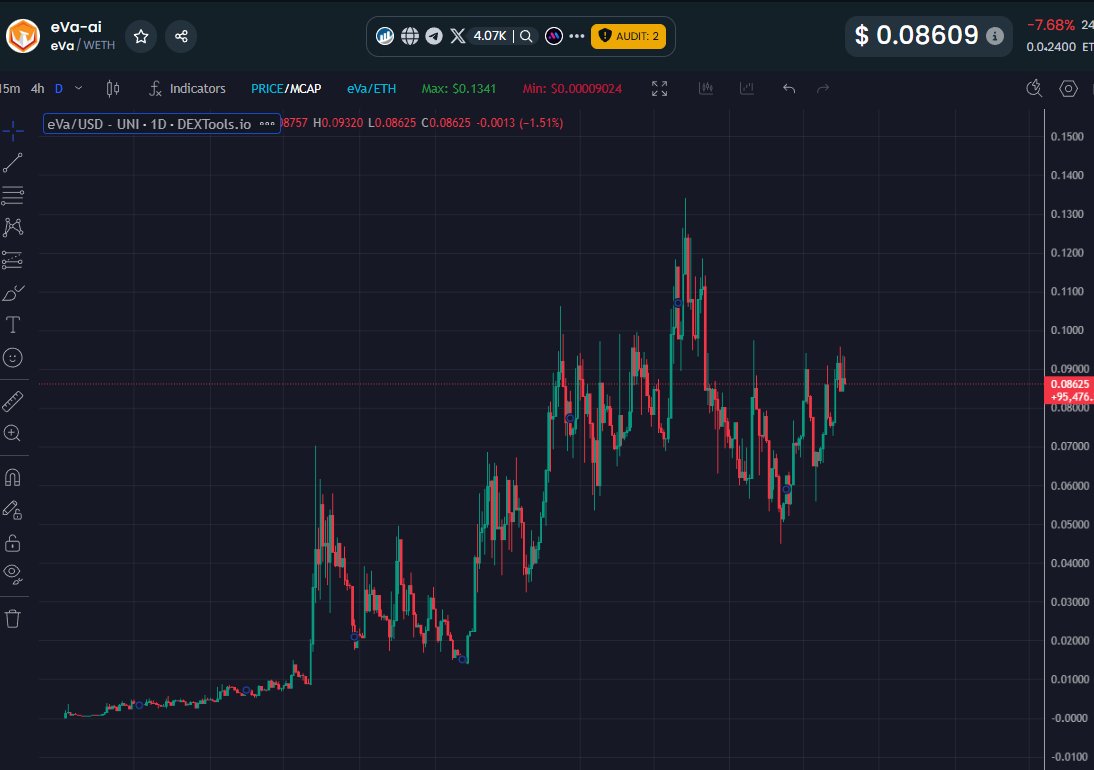Open the AUDIT: 2 badge
This screenshot has width=1094, height=770.
628,36
